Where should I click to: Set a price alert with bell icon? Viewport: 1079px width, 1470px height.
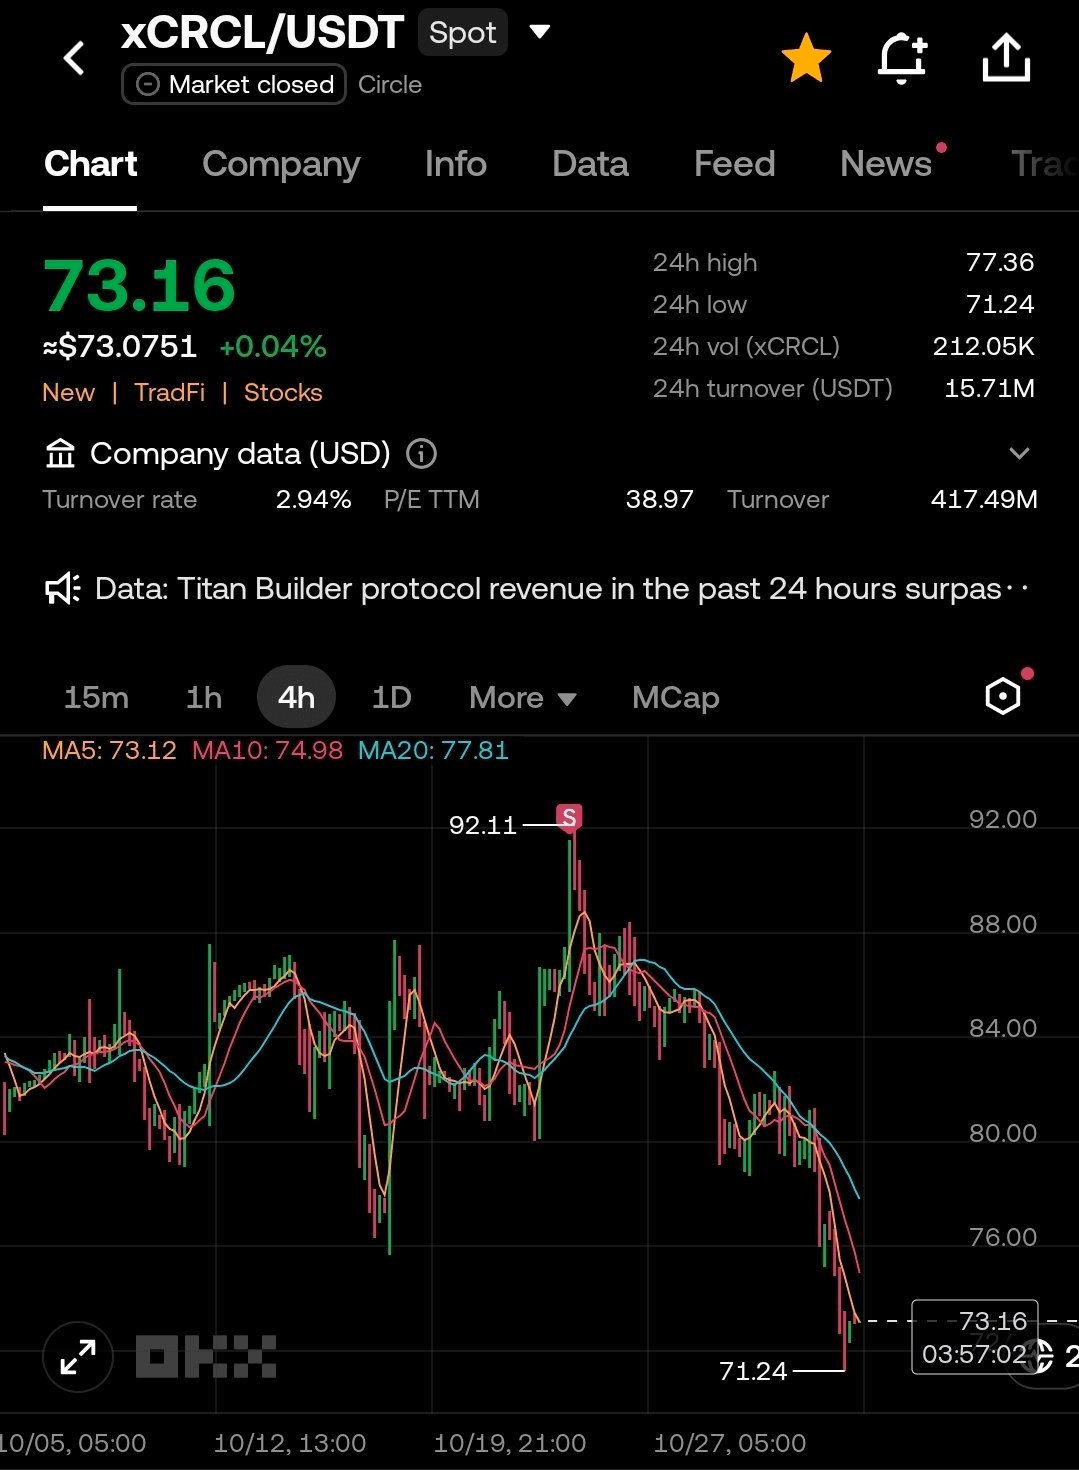point(902,58)
